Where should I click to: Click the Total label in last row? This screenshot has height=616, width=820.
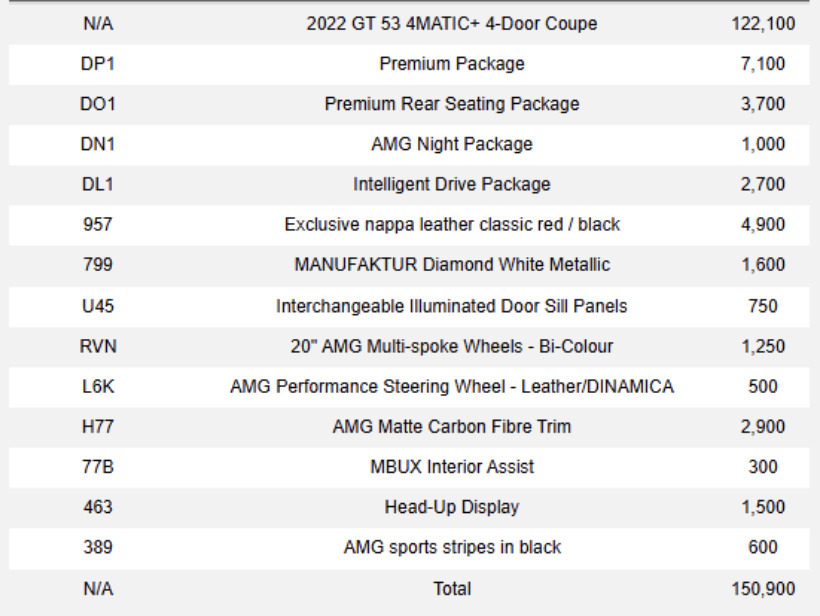451,589
